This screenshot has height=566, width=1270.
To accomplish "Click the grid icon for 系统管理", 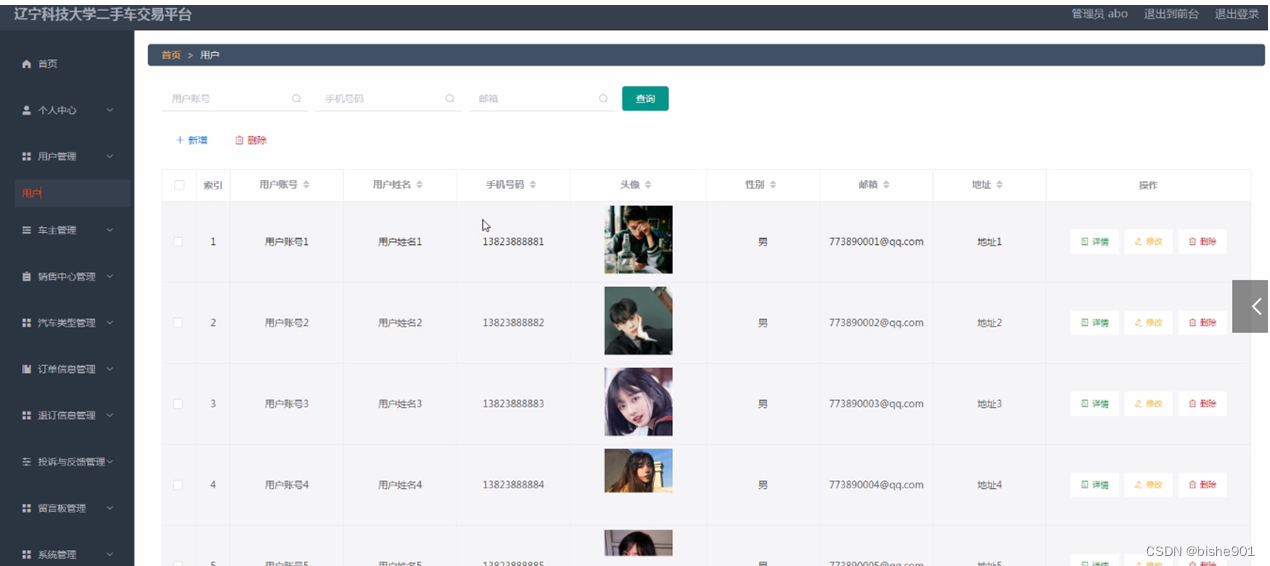I will pos(27,554).
